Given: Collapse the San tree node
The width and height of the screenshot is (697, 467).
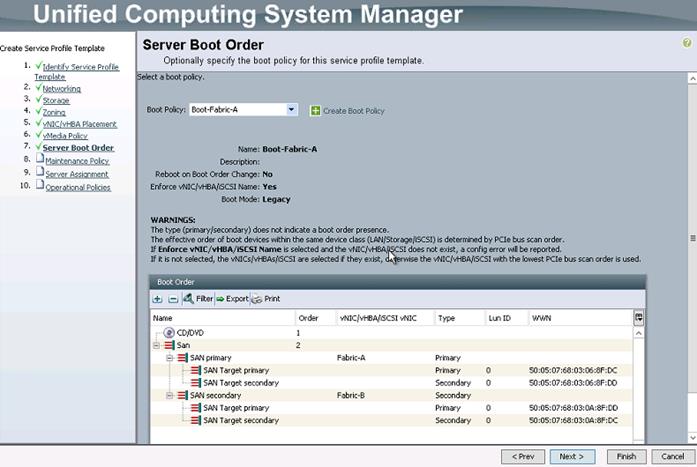Looking at the screenshot, I should [156, 345].
